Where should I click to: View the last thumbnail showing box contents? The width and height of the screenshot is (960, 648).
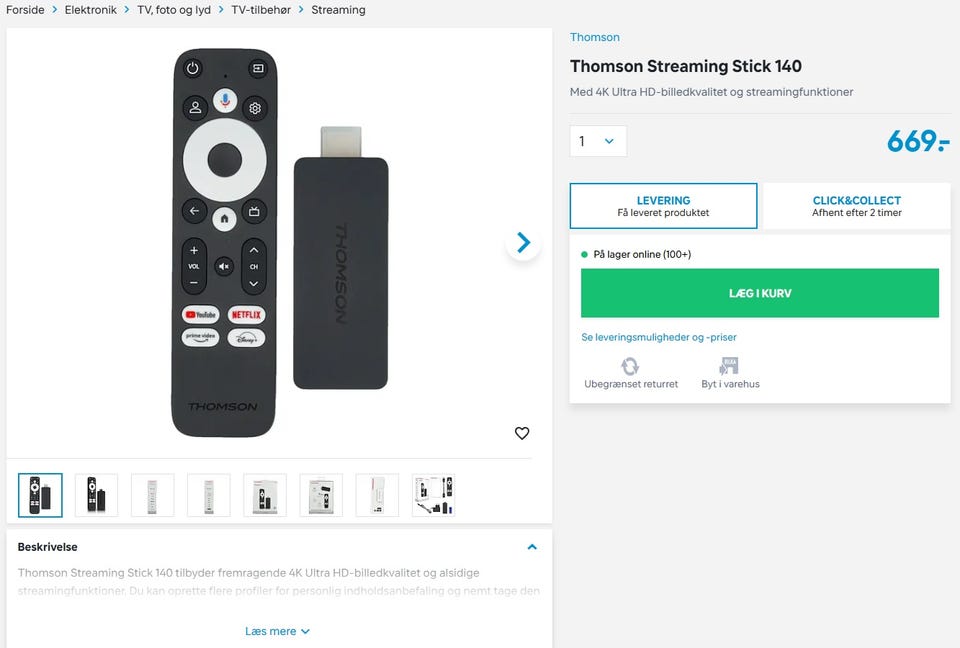[433, 495]
